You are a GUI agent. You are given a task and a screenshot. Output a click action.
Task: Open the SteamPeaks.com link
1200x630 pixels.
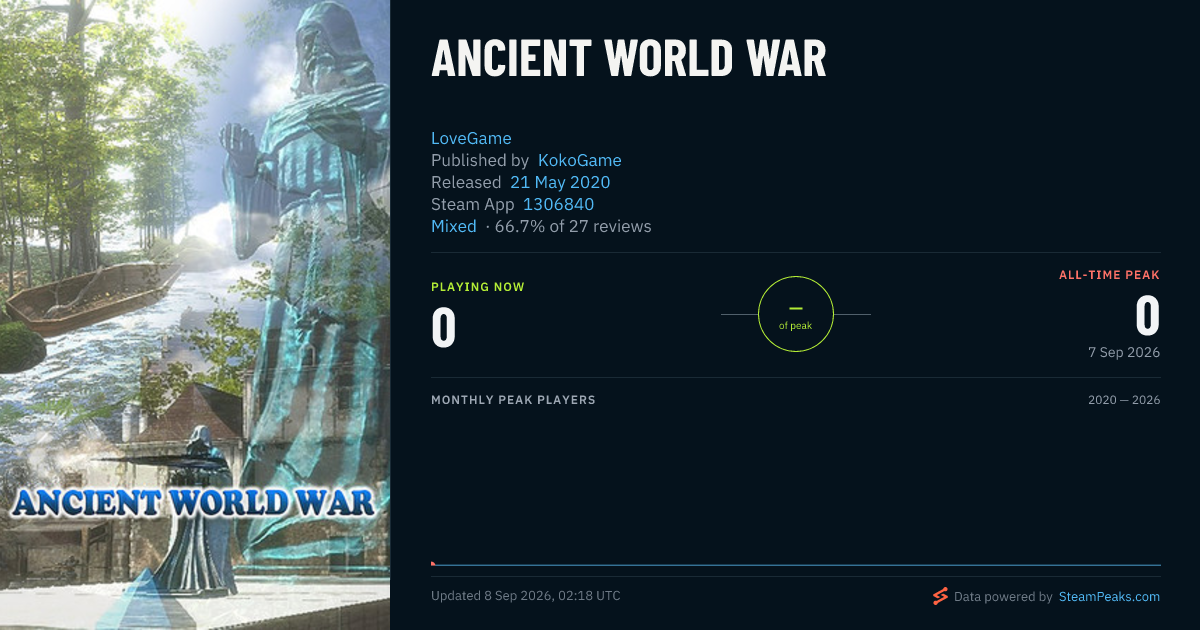[x=1109, y=596]
